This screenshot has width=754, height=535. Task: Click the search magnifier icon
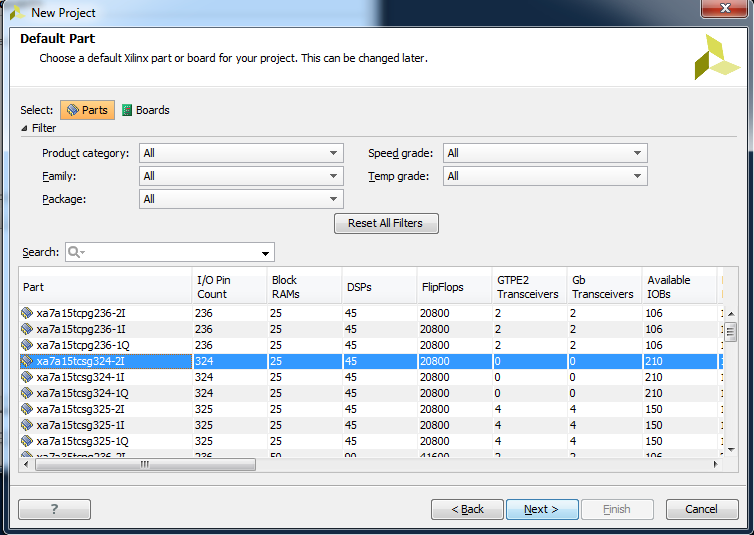pos(76,252)
